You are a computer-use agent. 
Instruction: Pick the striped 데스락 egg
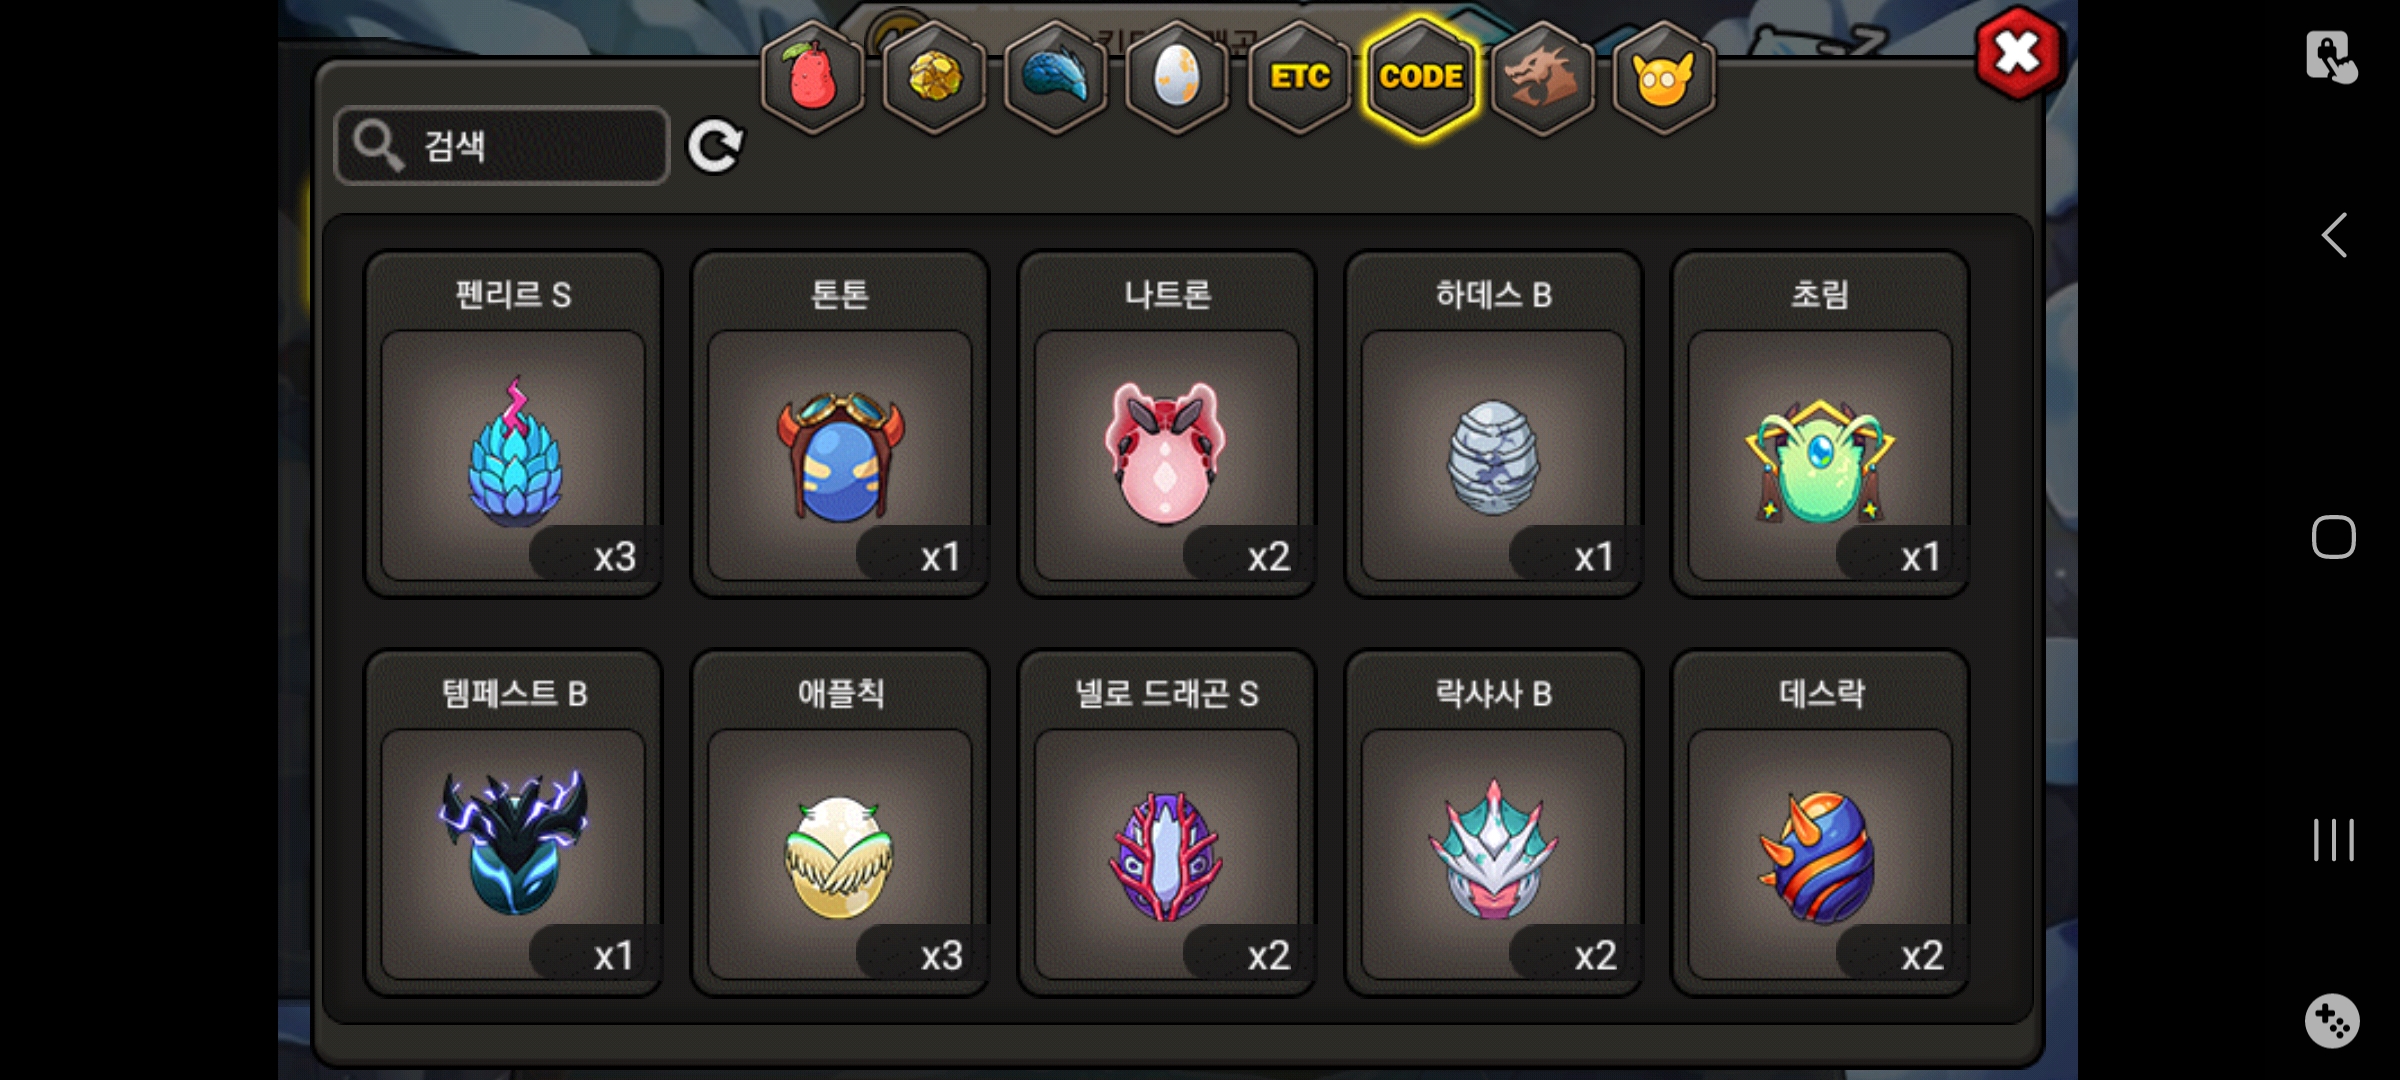click(x=1820, y=823)
